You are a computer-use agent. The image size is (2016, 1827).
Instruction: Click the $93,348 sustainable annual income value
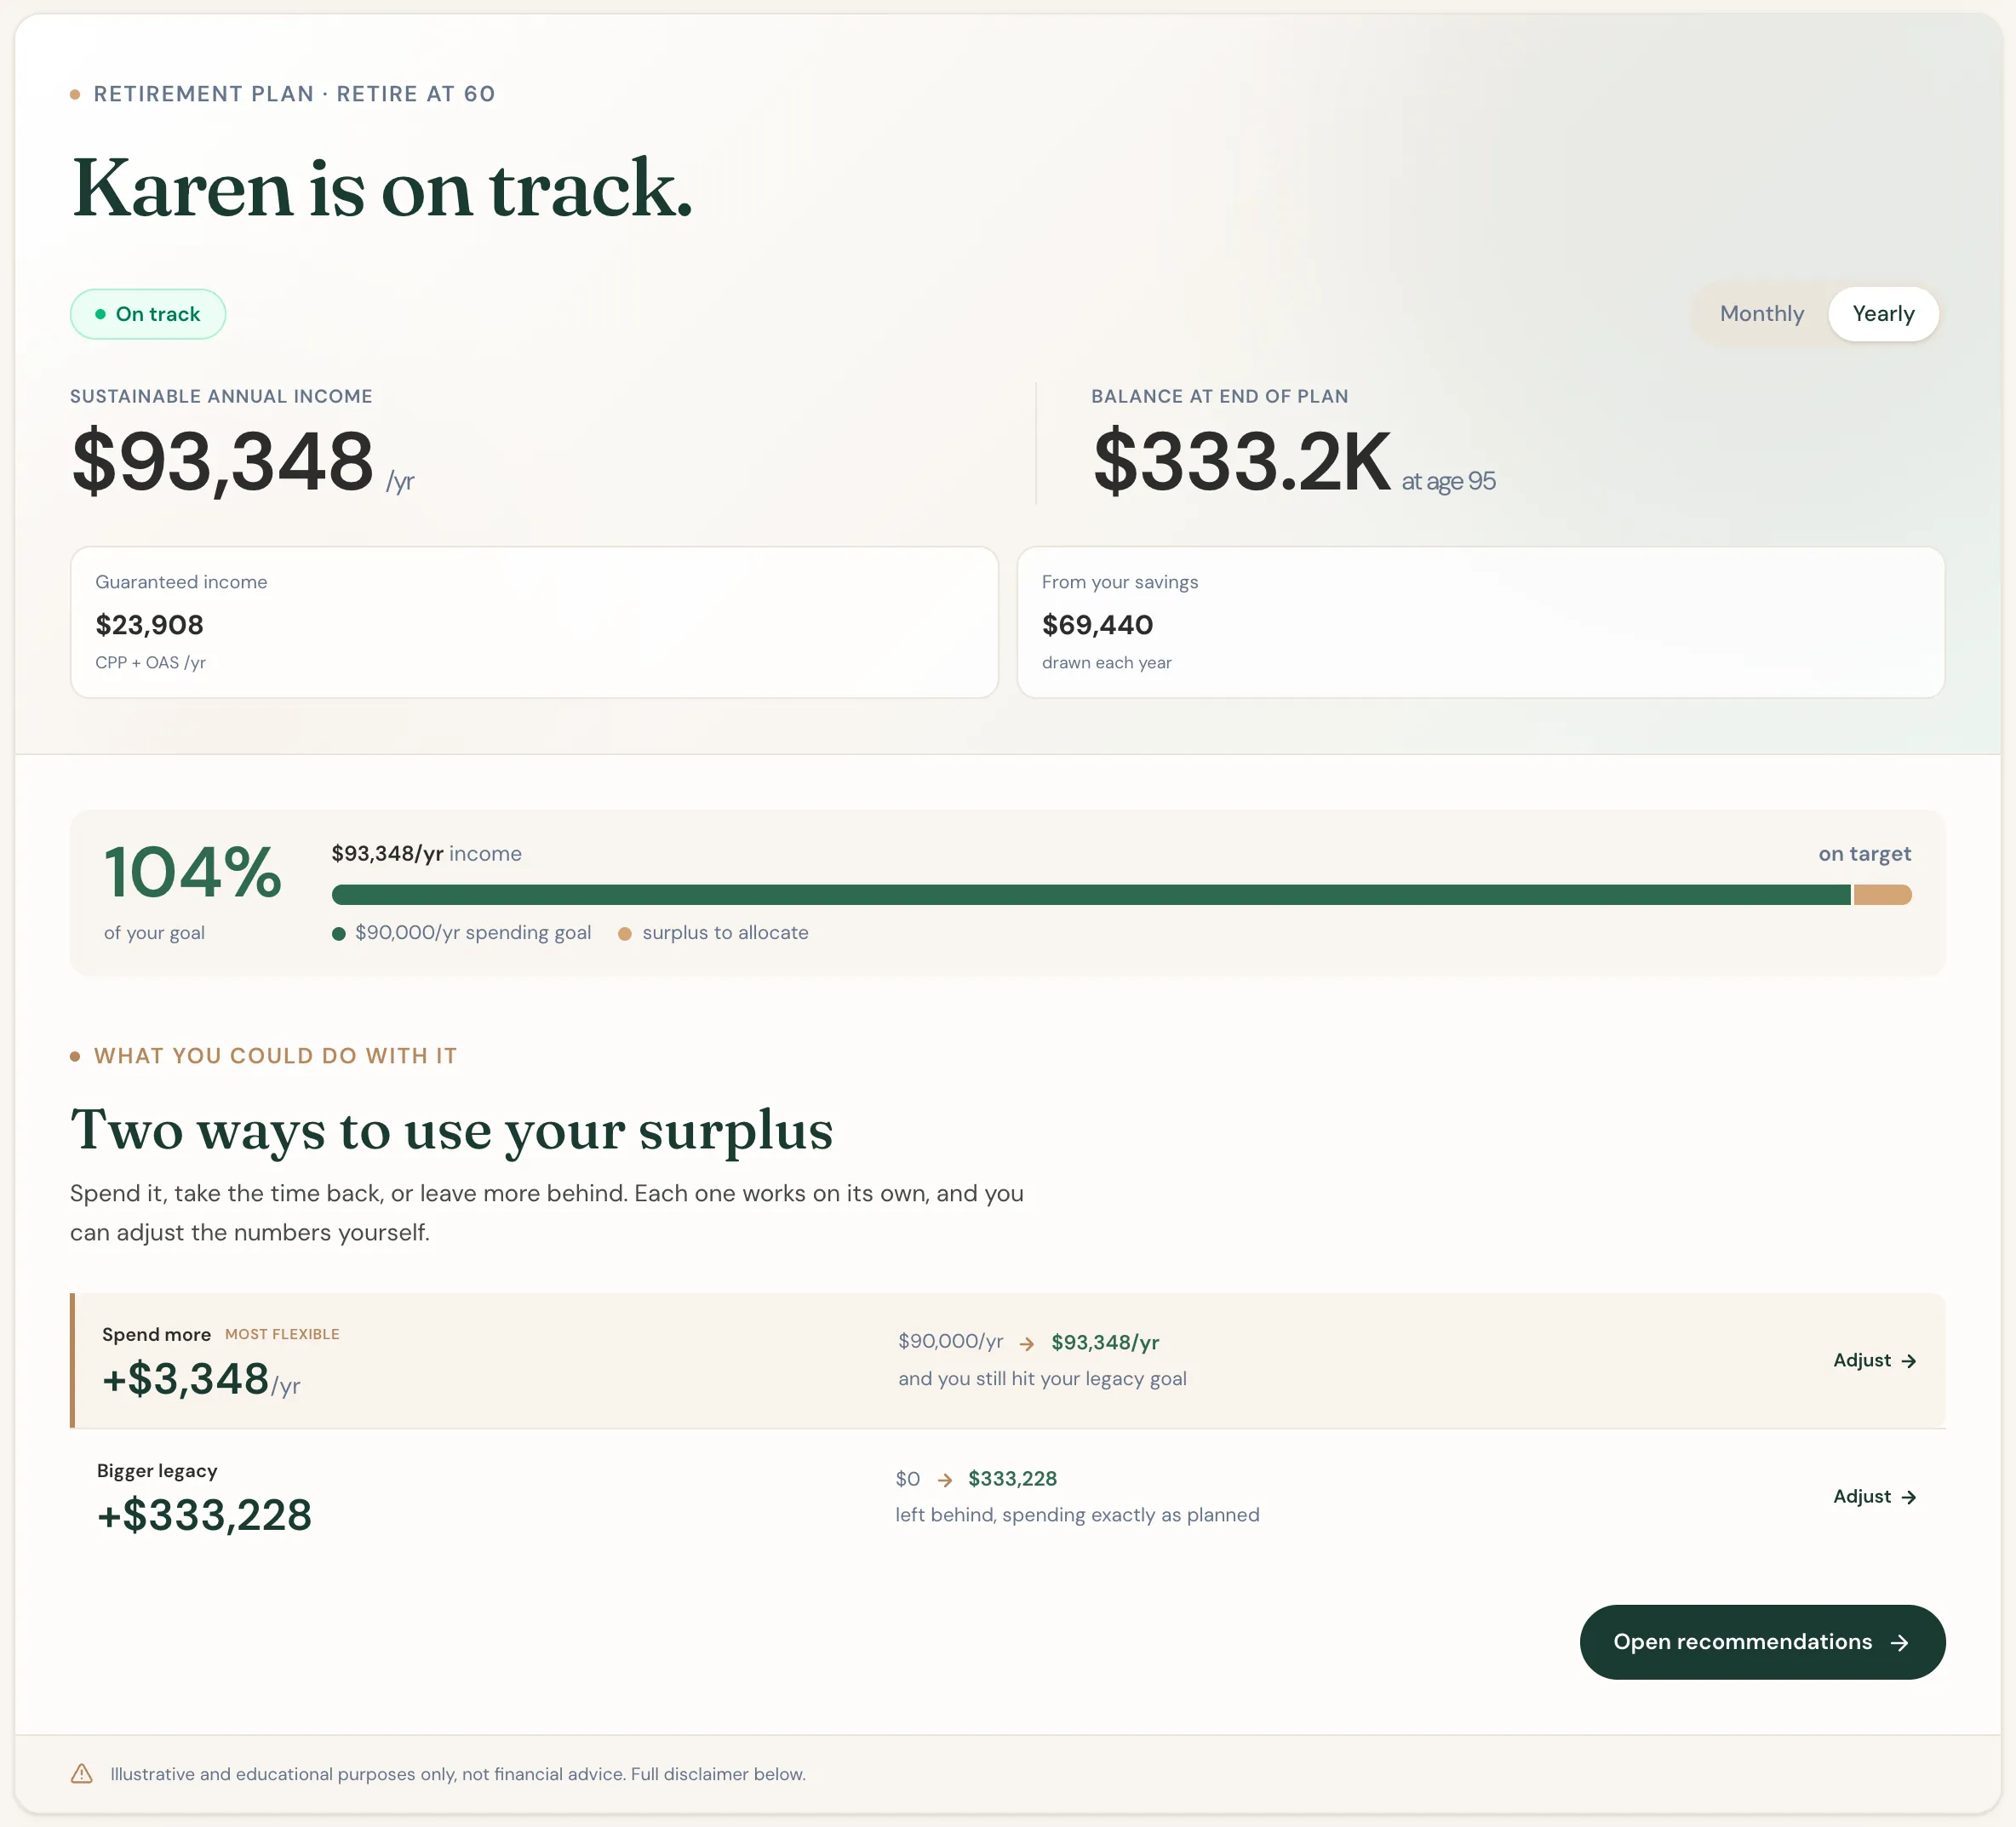tap(223, 461)
